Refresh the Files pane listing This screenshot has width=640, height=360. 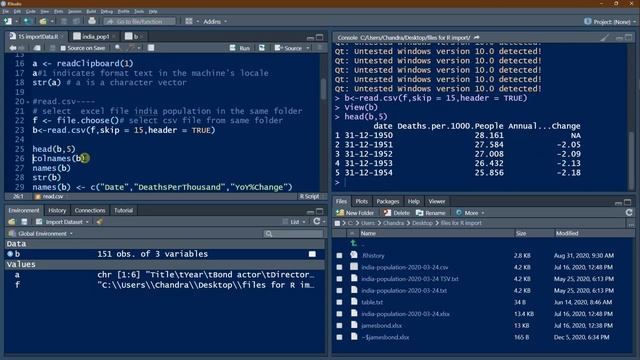coord(629,212)
